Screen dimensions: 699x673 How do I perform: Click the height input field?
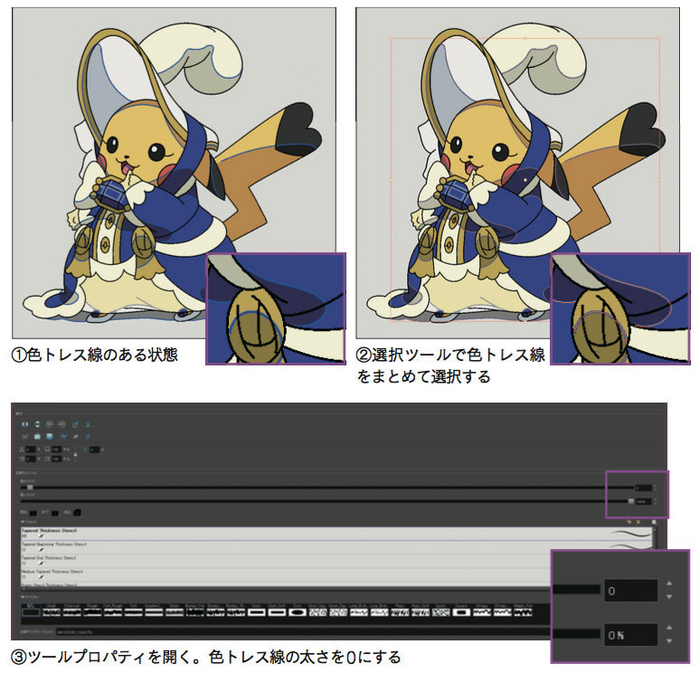(x=56, y=459)
